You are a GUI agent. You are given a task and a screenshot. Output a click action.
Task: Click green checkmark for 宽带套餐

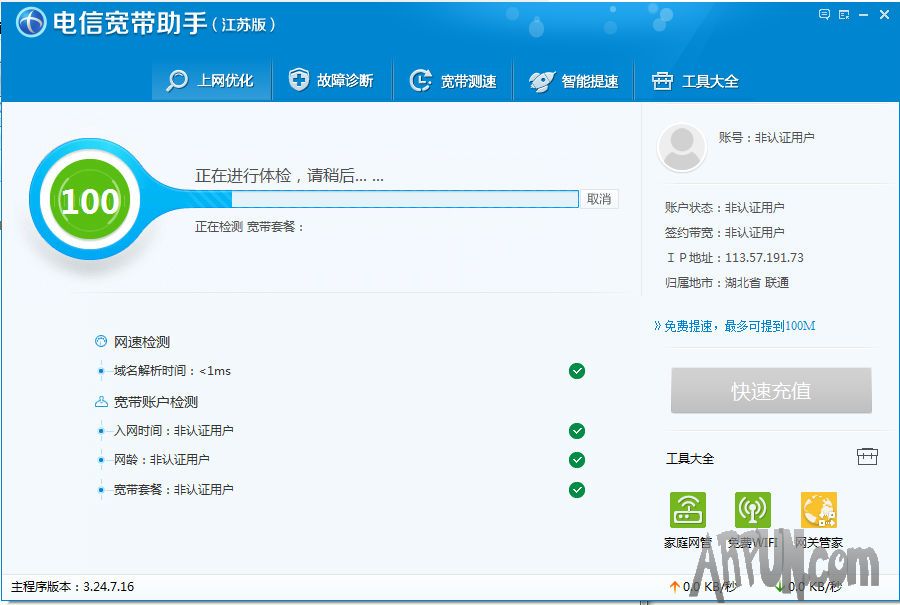tap(577, 490)
